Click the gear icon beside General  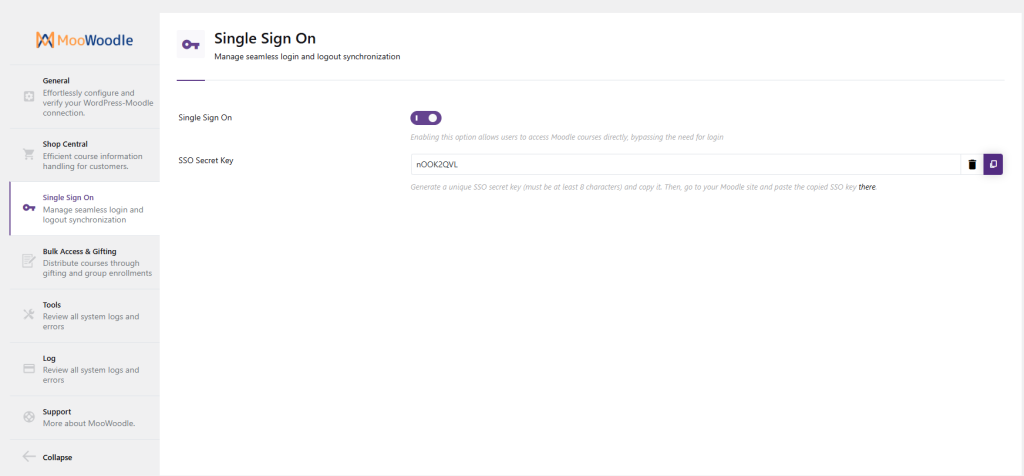click(x=29, y=97)
